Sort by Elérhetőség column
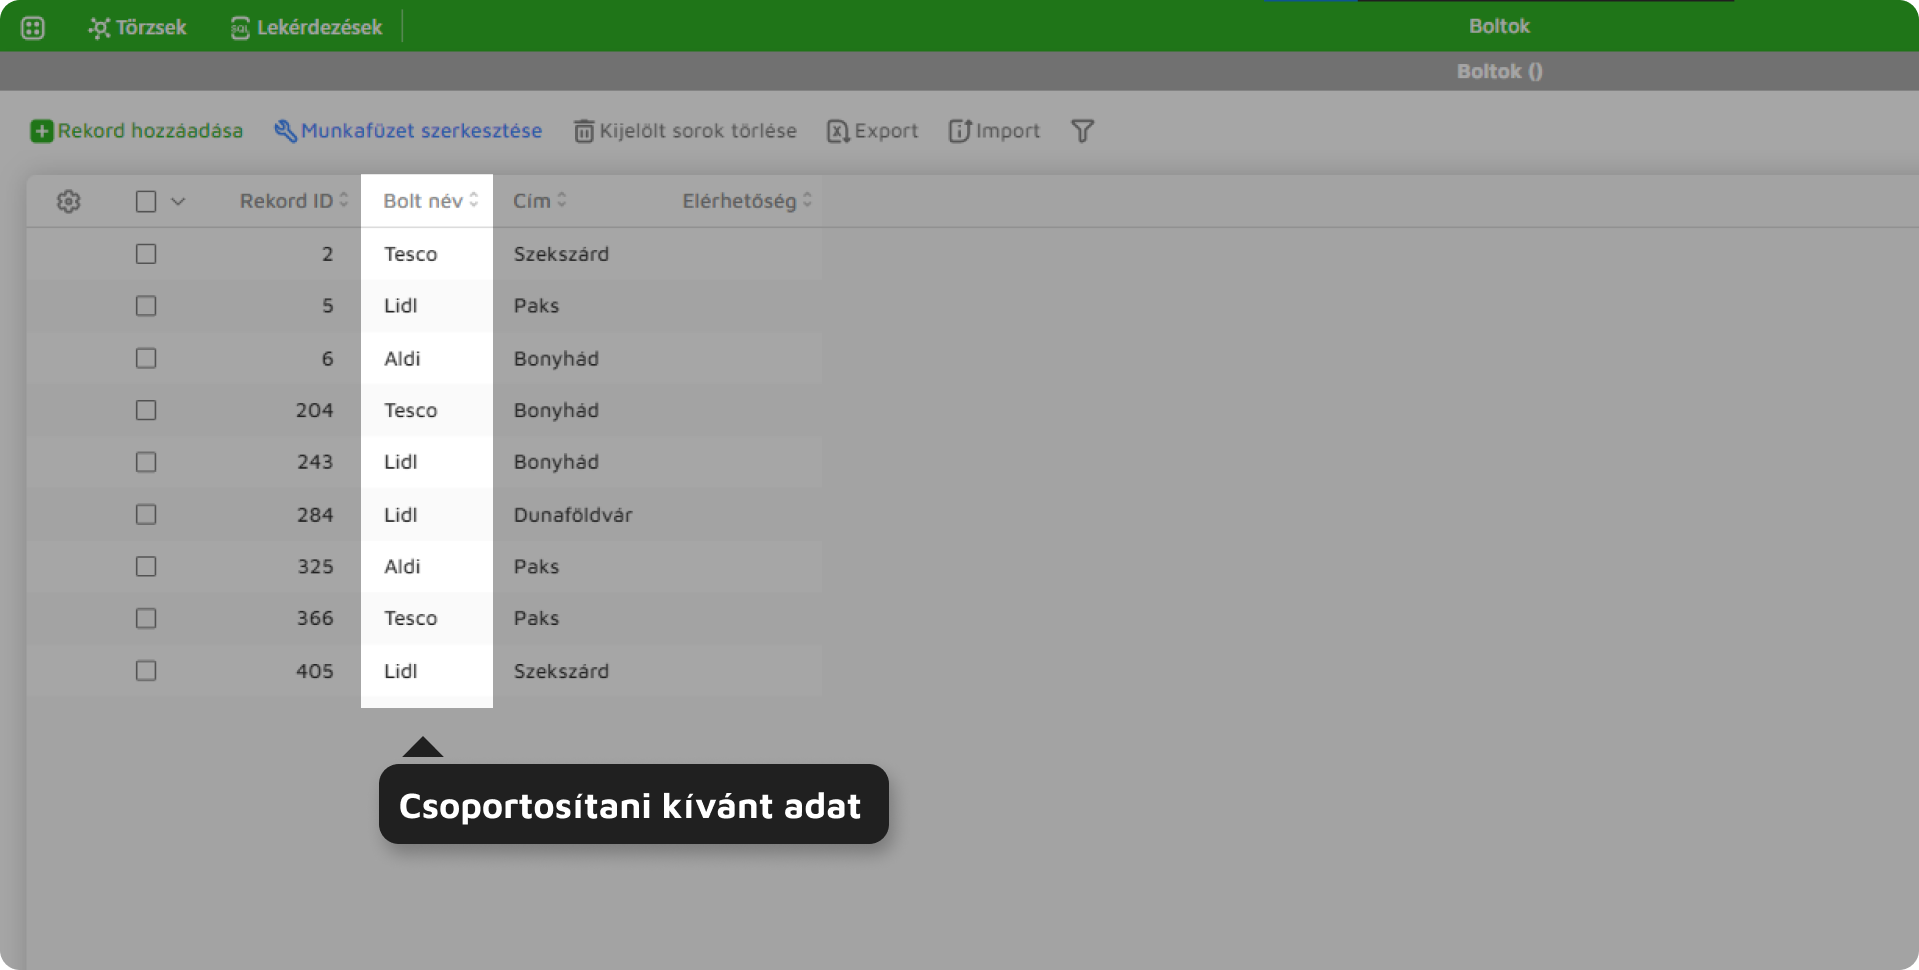1919x970 pixels. [747, 201]
